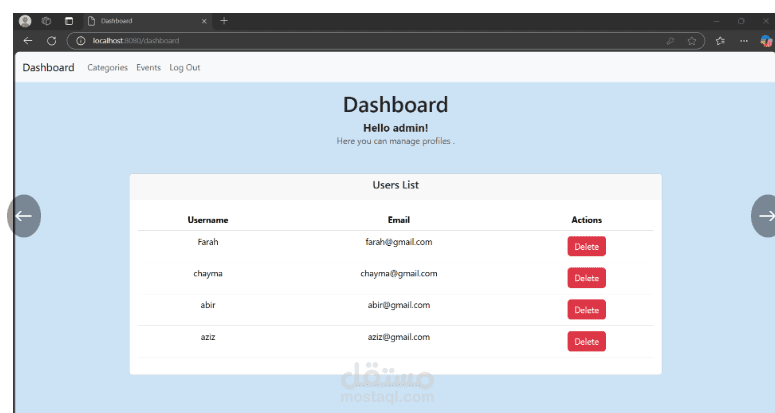
Task: Open the workspaces icon in title bar
Action: point(46,21)
